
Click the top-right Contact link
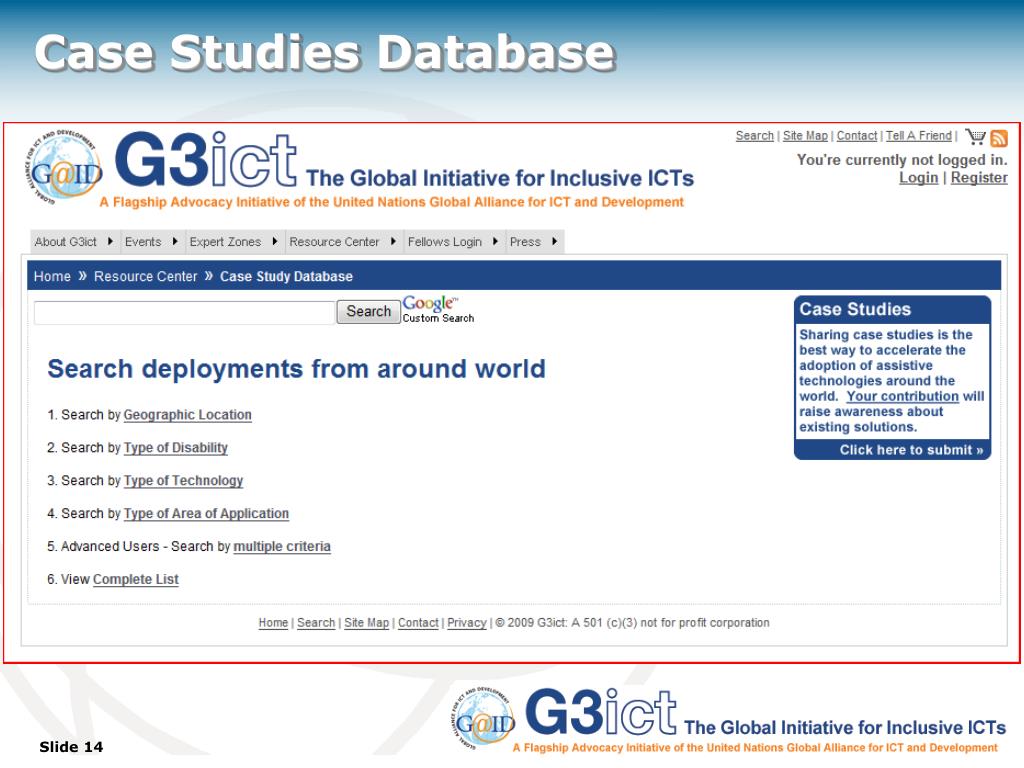(857, 136)
